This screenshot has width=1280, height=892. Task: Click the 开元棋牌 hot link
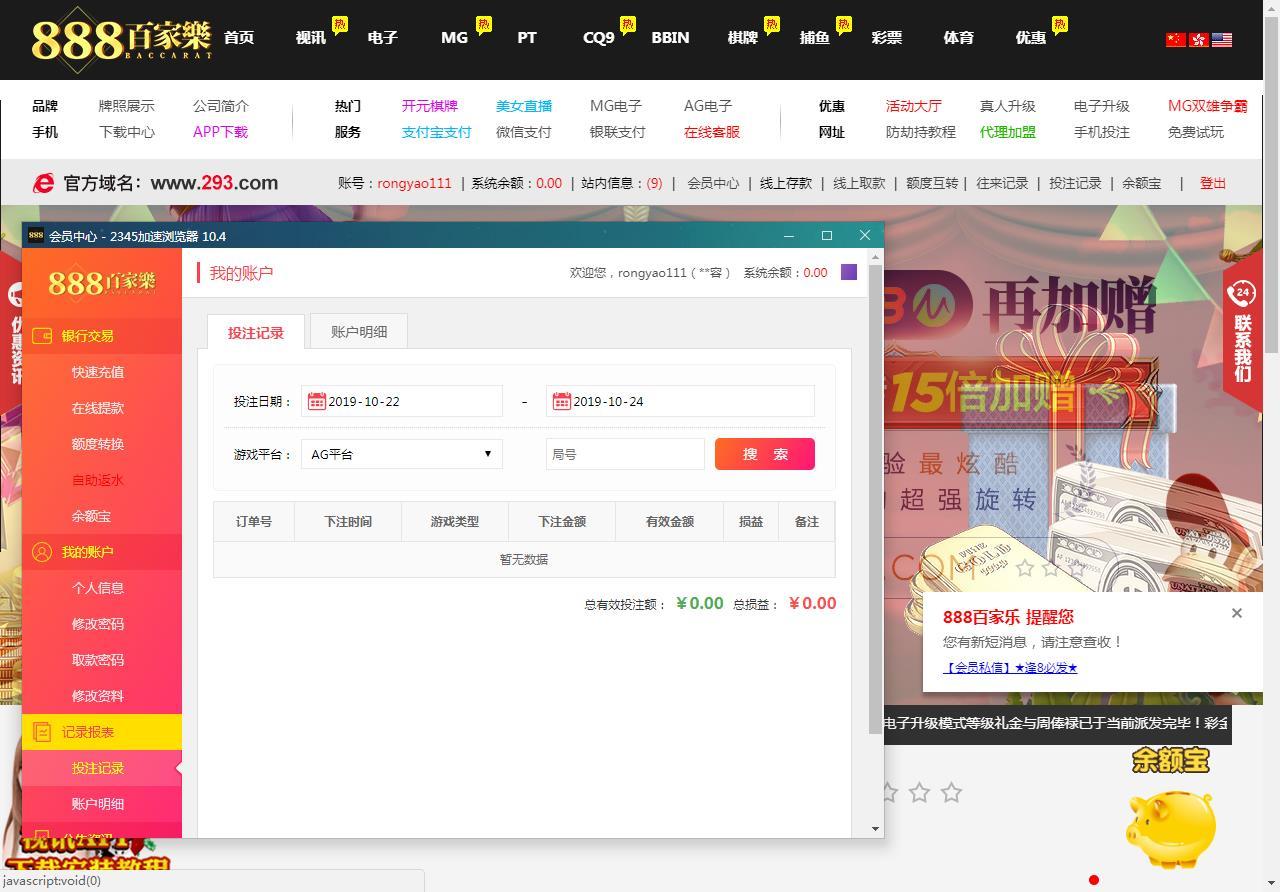click(430, 106)
